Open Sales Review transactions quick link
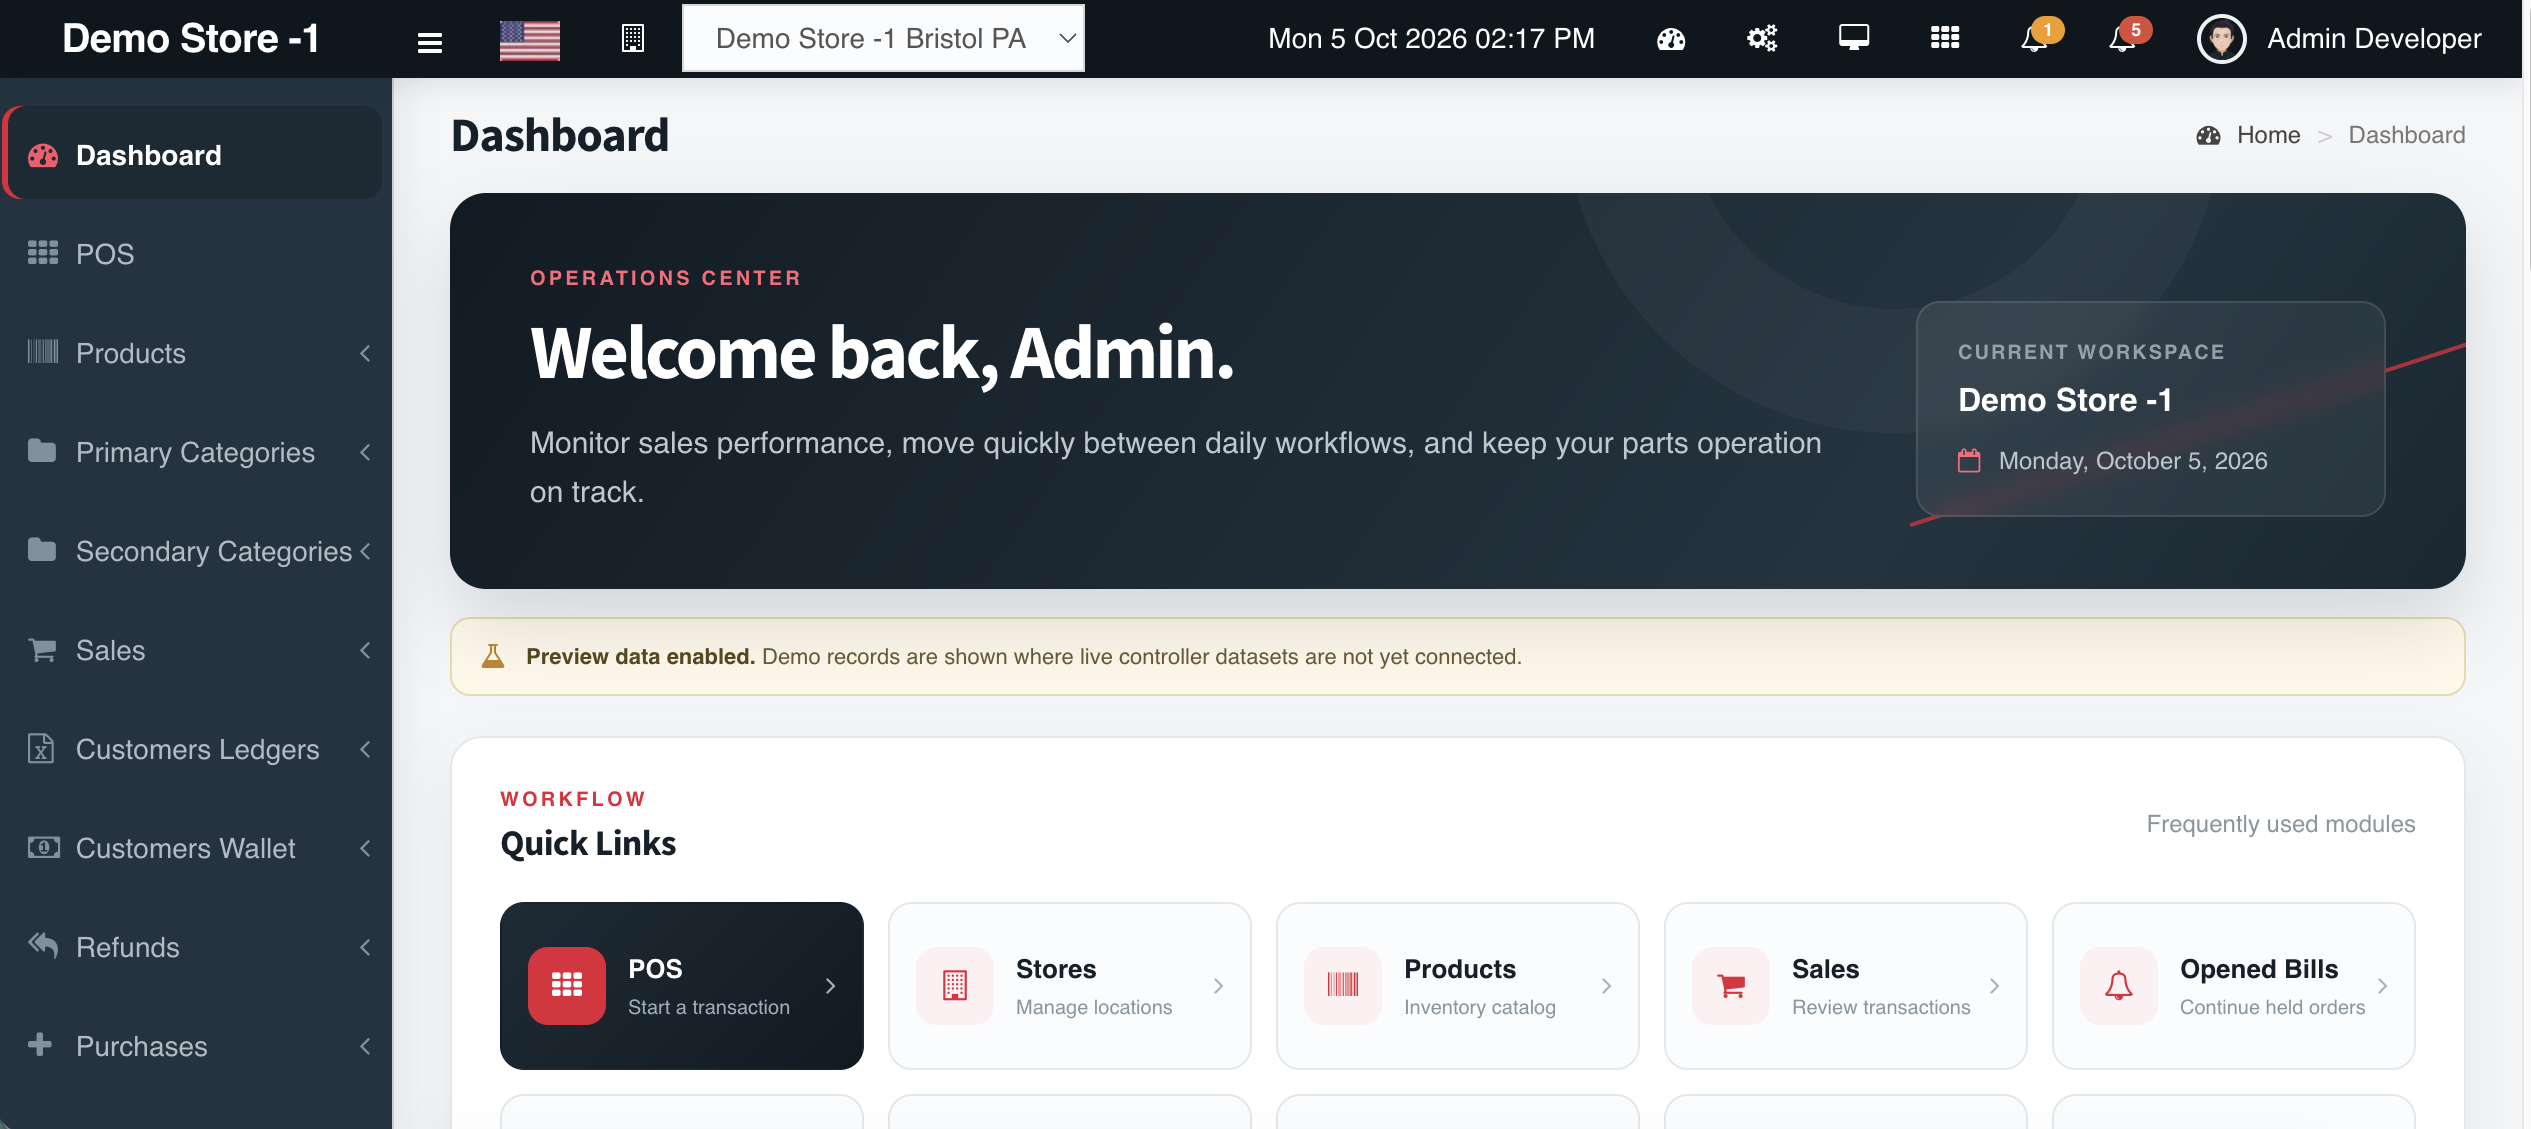The height and width of the screenshot is (1129, 2531). click(1845, 986)
